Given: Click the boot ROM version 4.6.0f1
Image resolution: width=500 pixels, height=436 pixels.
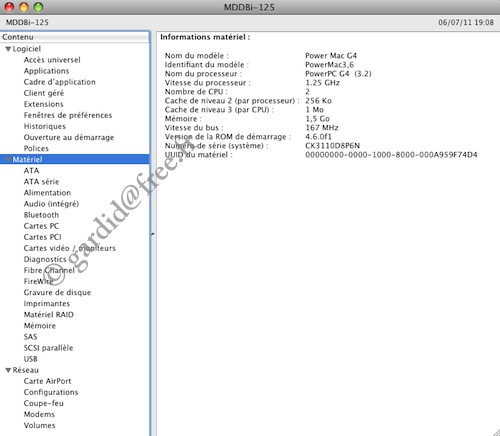Looking at the screenshot, I should tap(318, 137).
